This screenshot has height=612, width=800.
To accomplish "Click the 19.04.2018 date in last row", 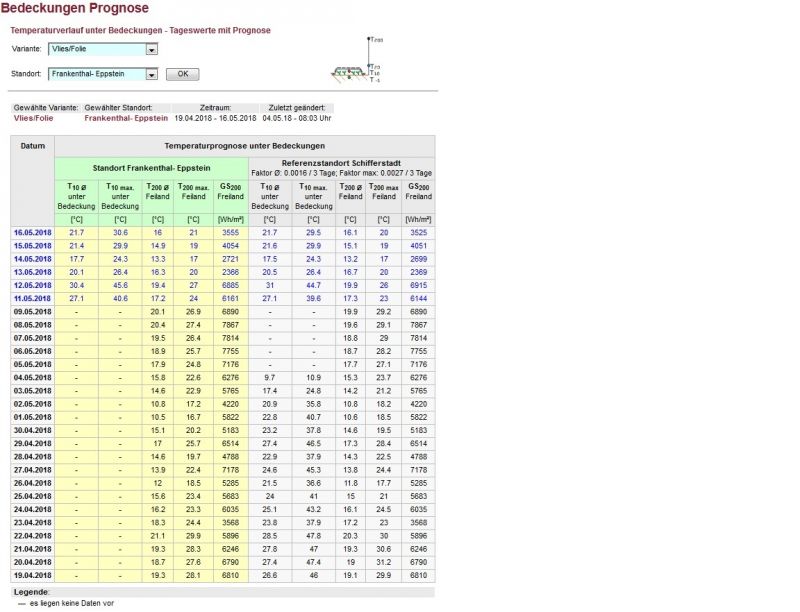I will (32, 575).
